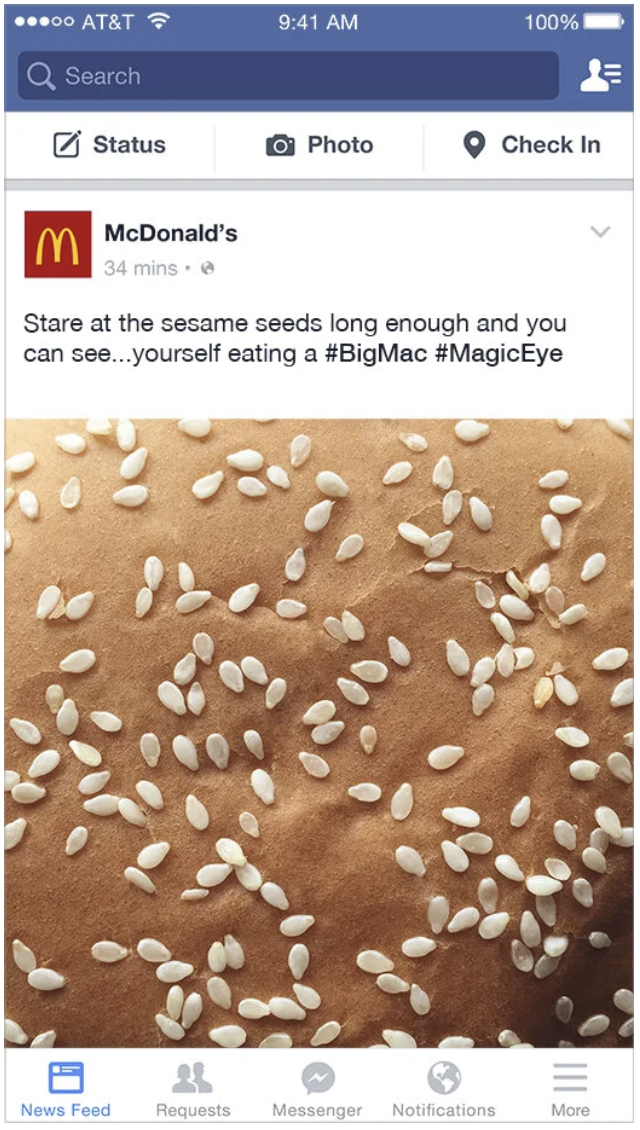Click the #BigMac hashtag link

pyautogui.click(x=375, y=354)
